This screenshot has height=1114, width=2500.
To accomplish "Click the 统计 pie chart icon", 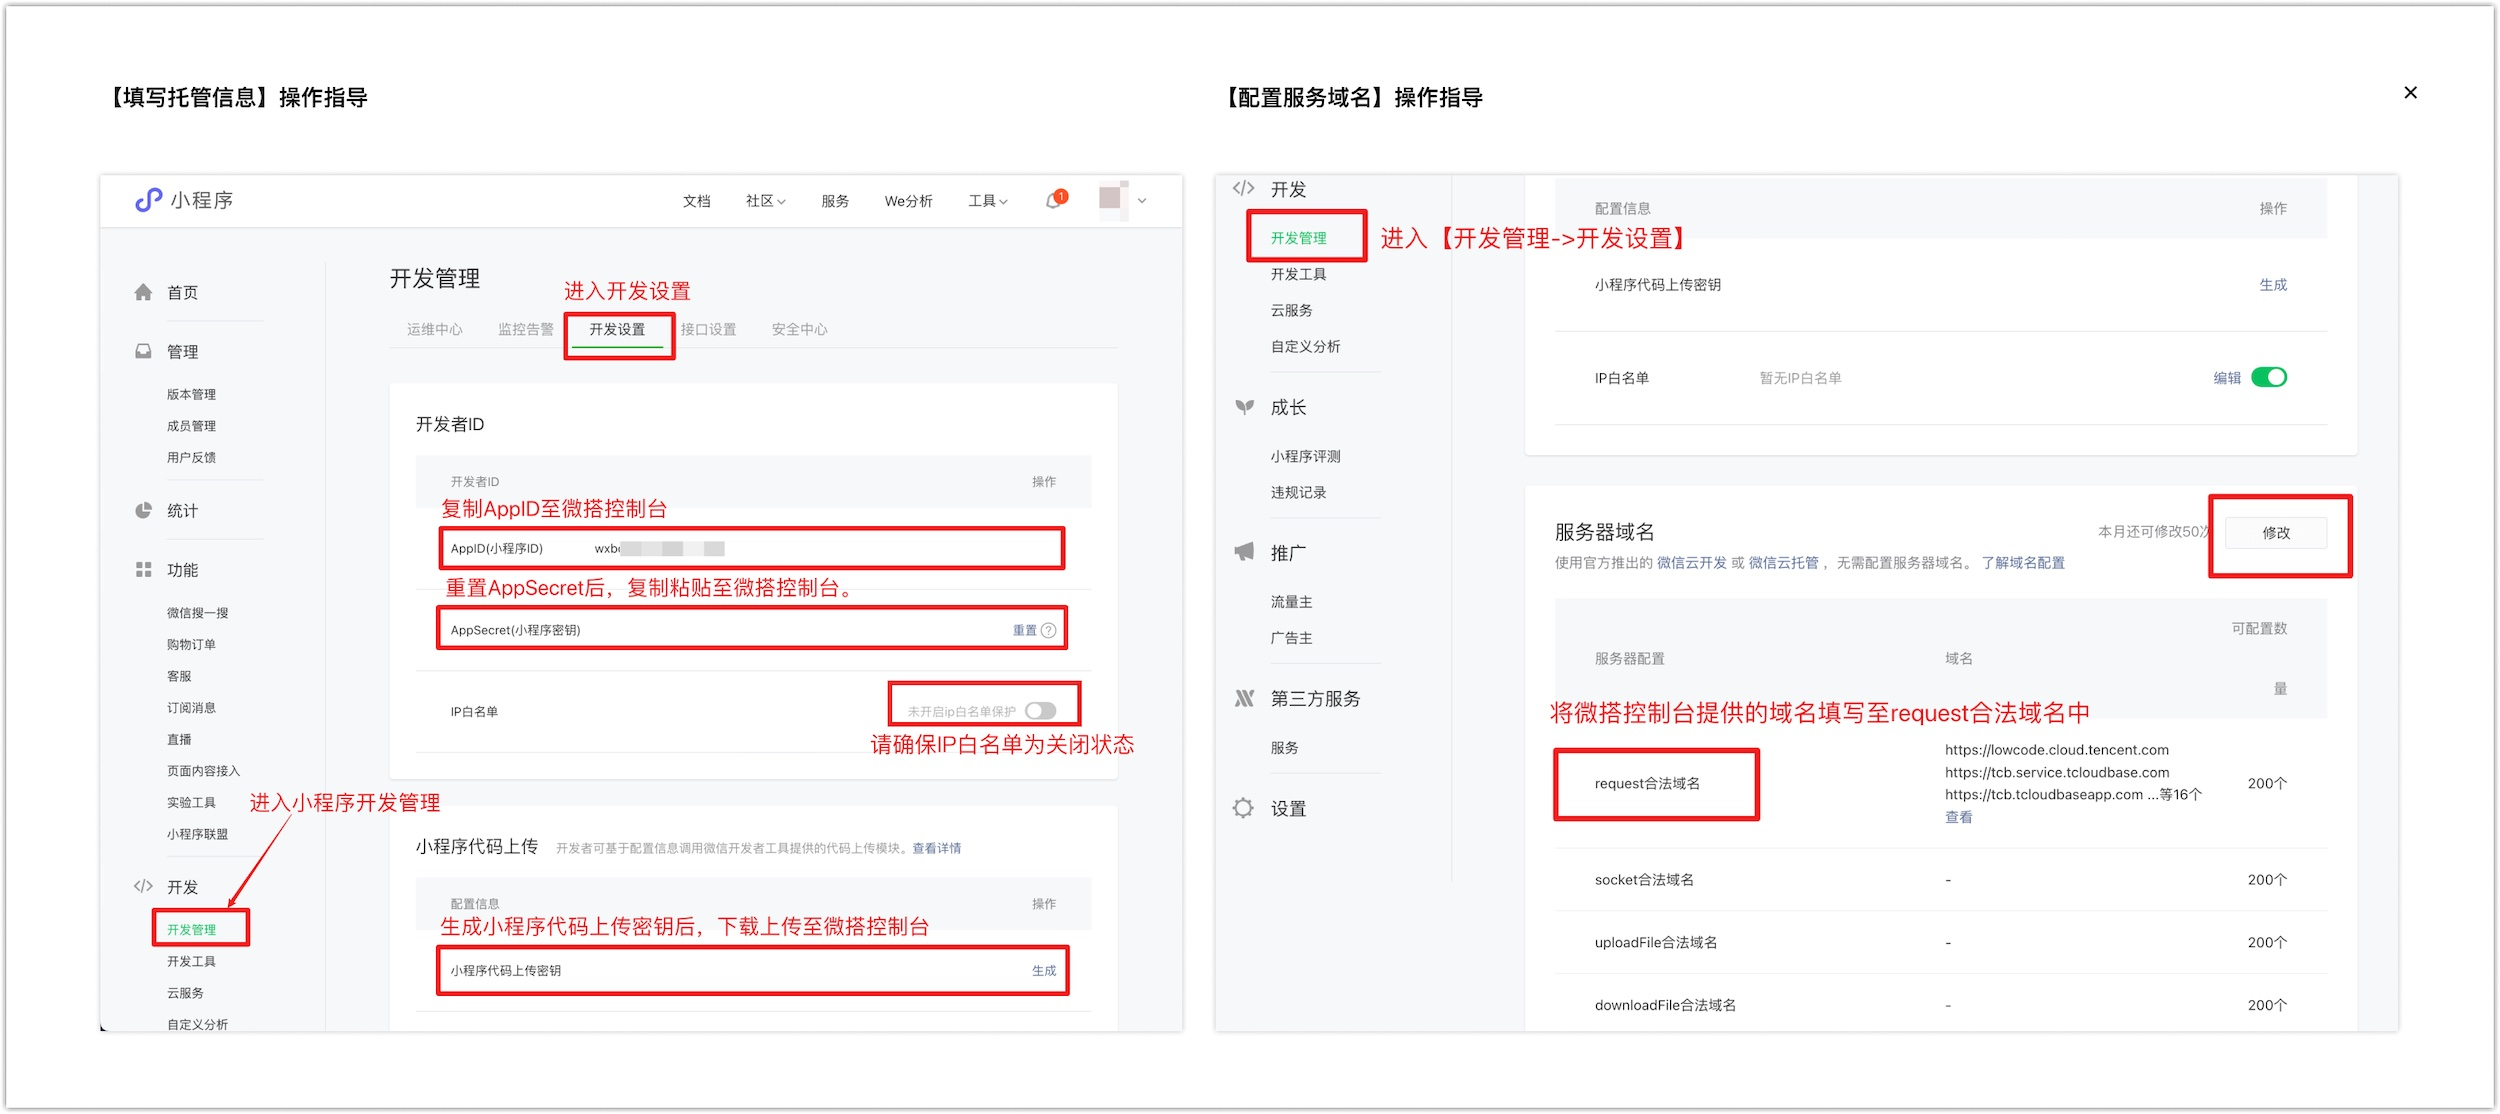I will (143, 510).
